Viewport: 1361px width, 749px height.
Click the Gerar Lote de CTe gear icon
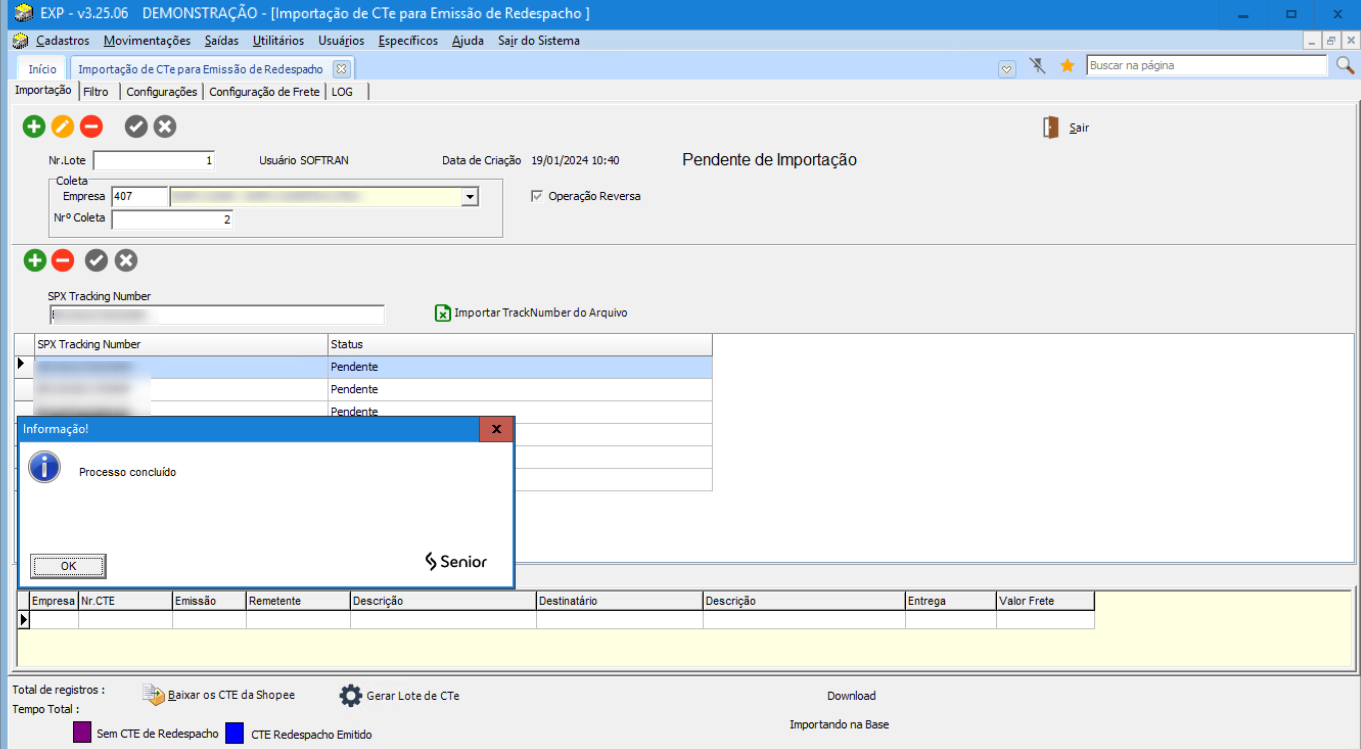350,696
